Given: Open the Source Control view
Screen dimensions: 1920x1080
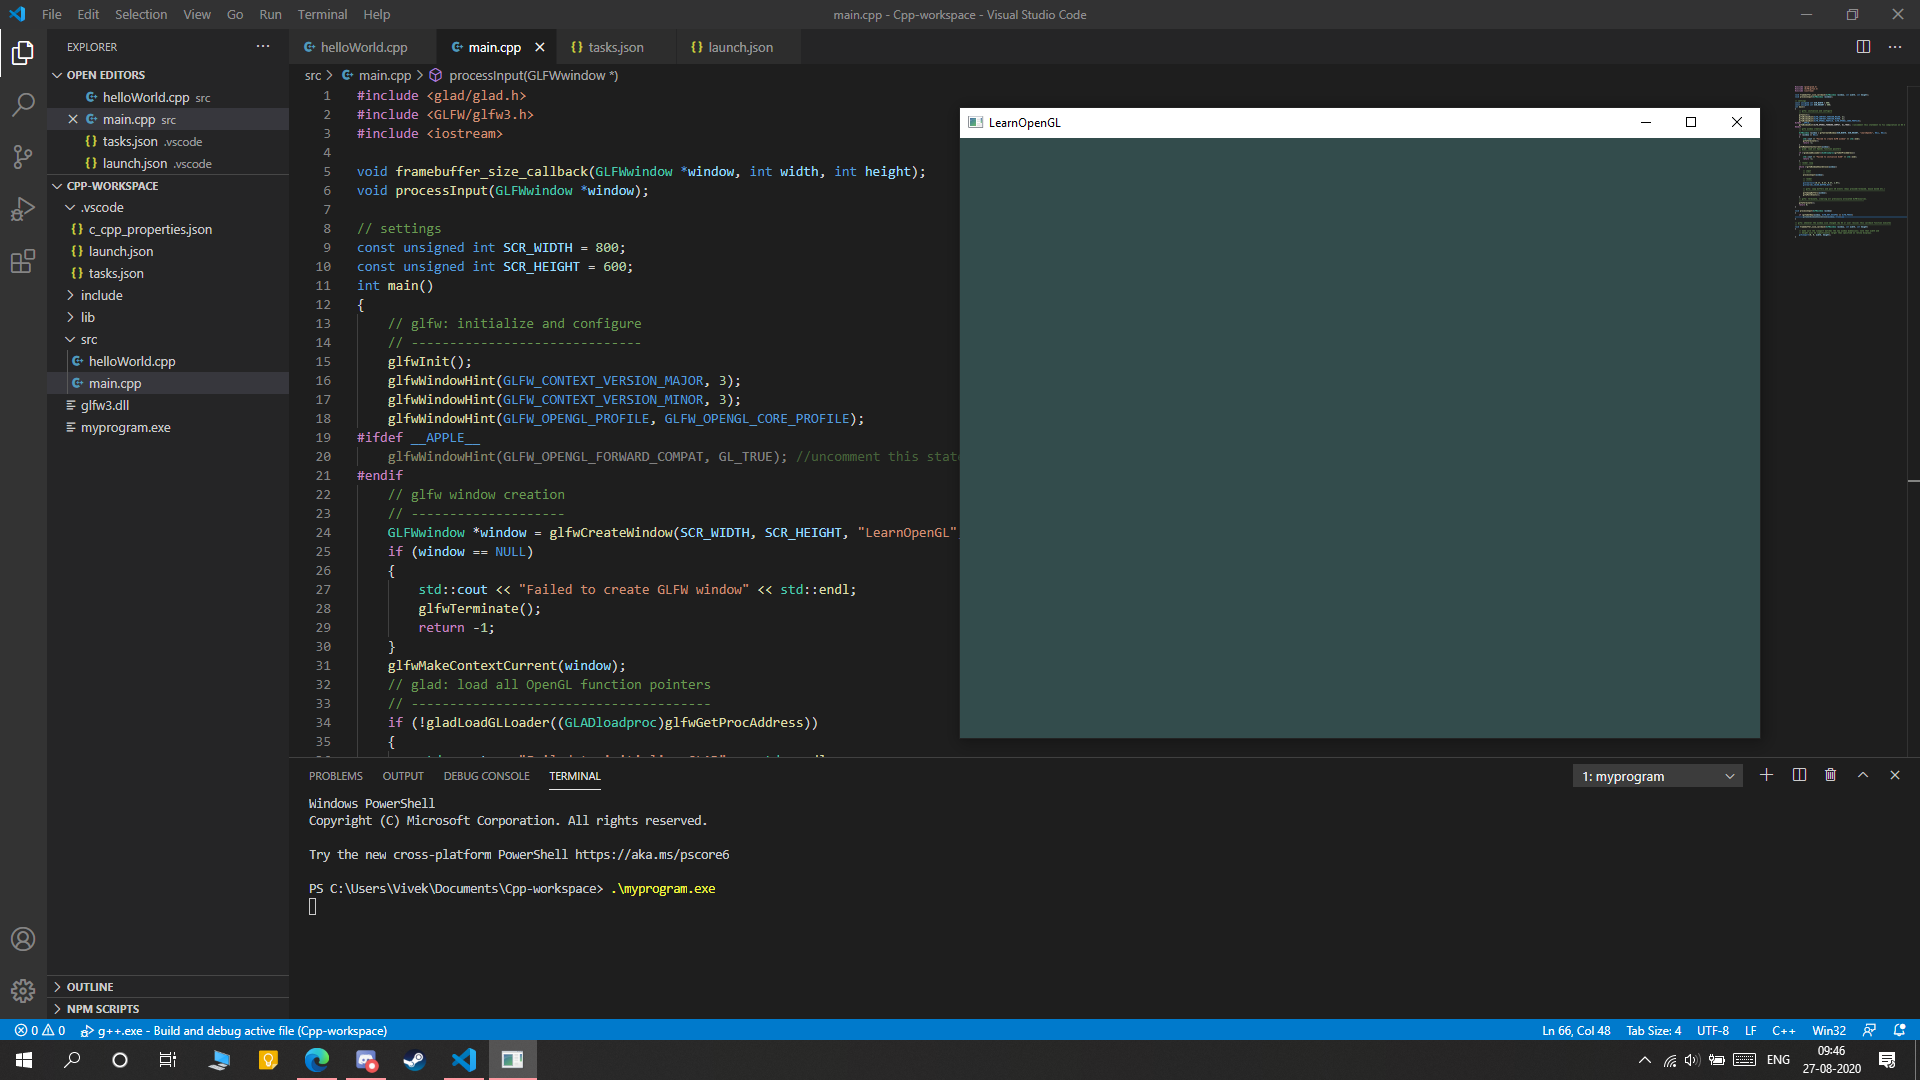Looking at the screenshot, I should tap(23, 156).
